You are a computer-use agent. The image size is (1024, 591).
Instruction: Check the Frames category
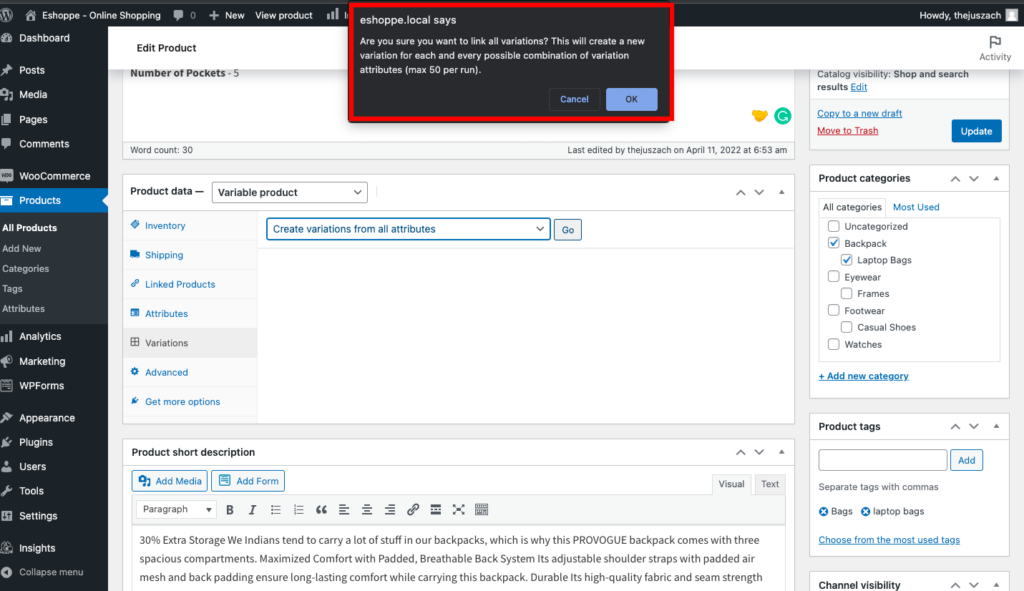pos(846,294)
